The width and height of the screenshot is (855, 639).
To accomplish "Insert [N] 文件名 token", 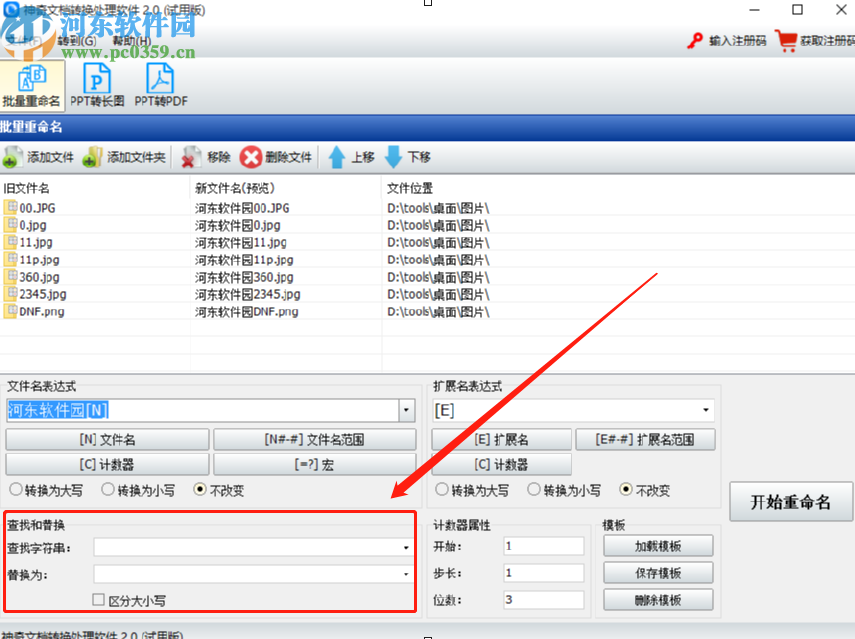I will 107,439.
